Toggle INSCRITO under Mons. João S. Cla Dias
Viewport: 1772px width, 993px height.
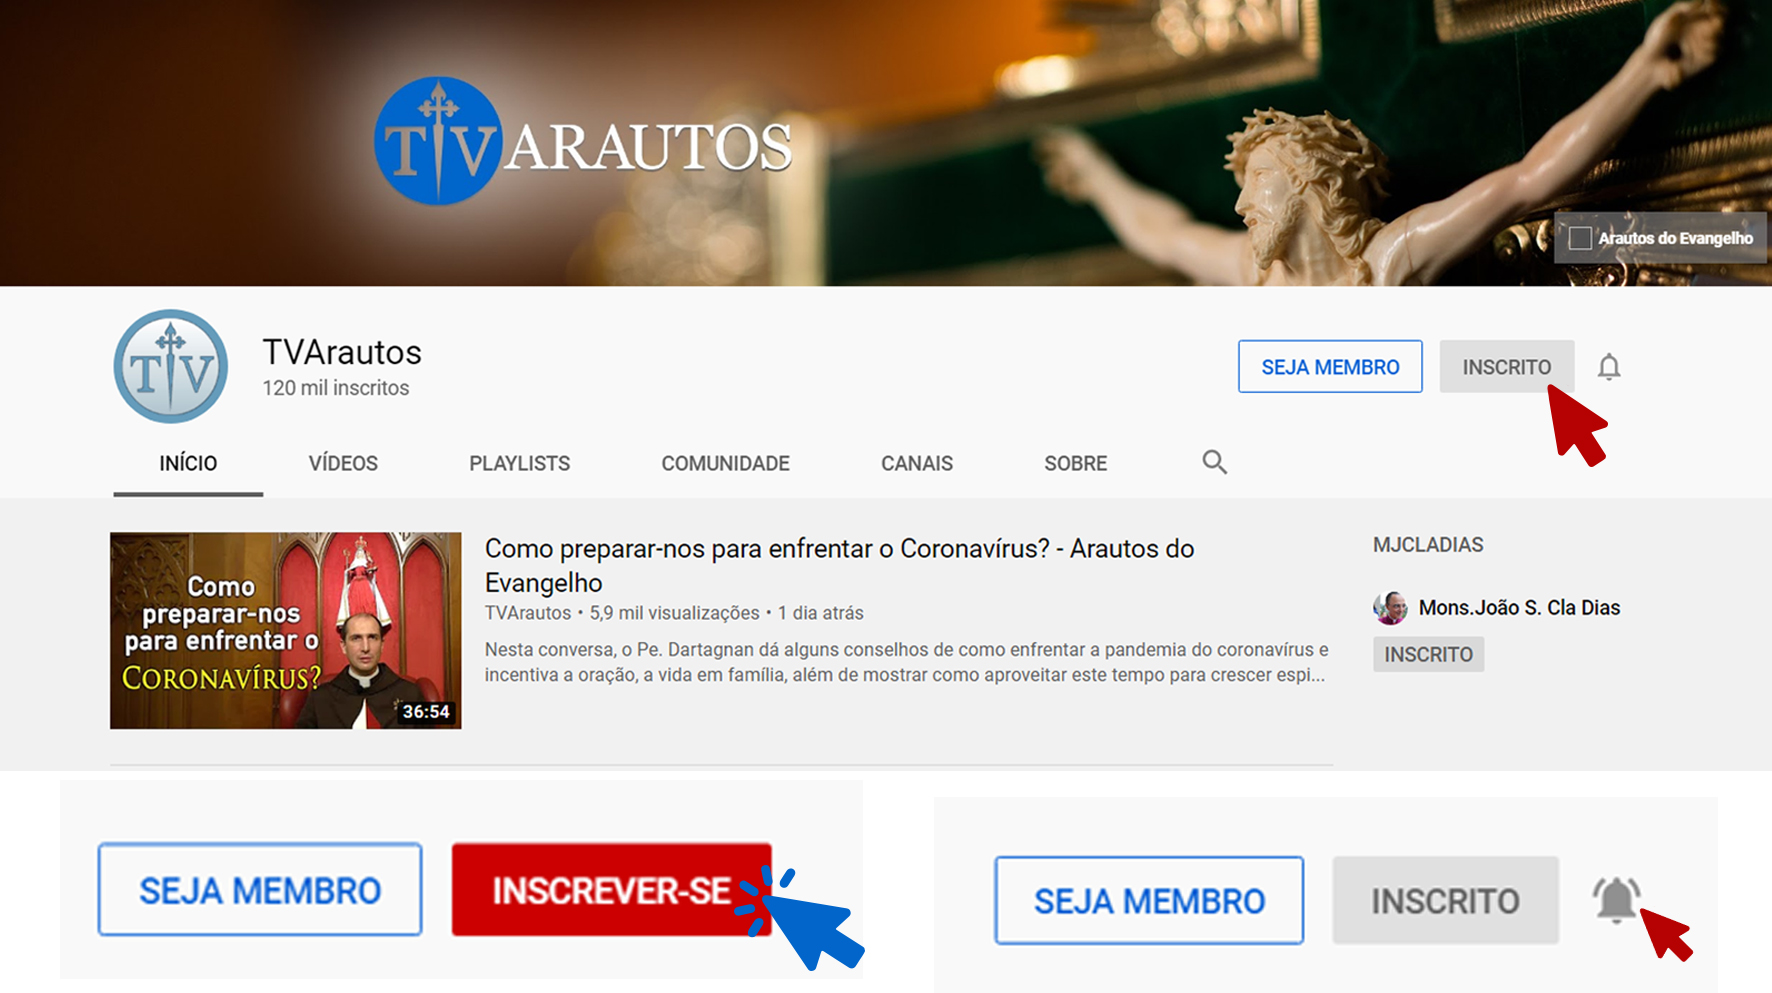click(x=1428, y=655)
